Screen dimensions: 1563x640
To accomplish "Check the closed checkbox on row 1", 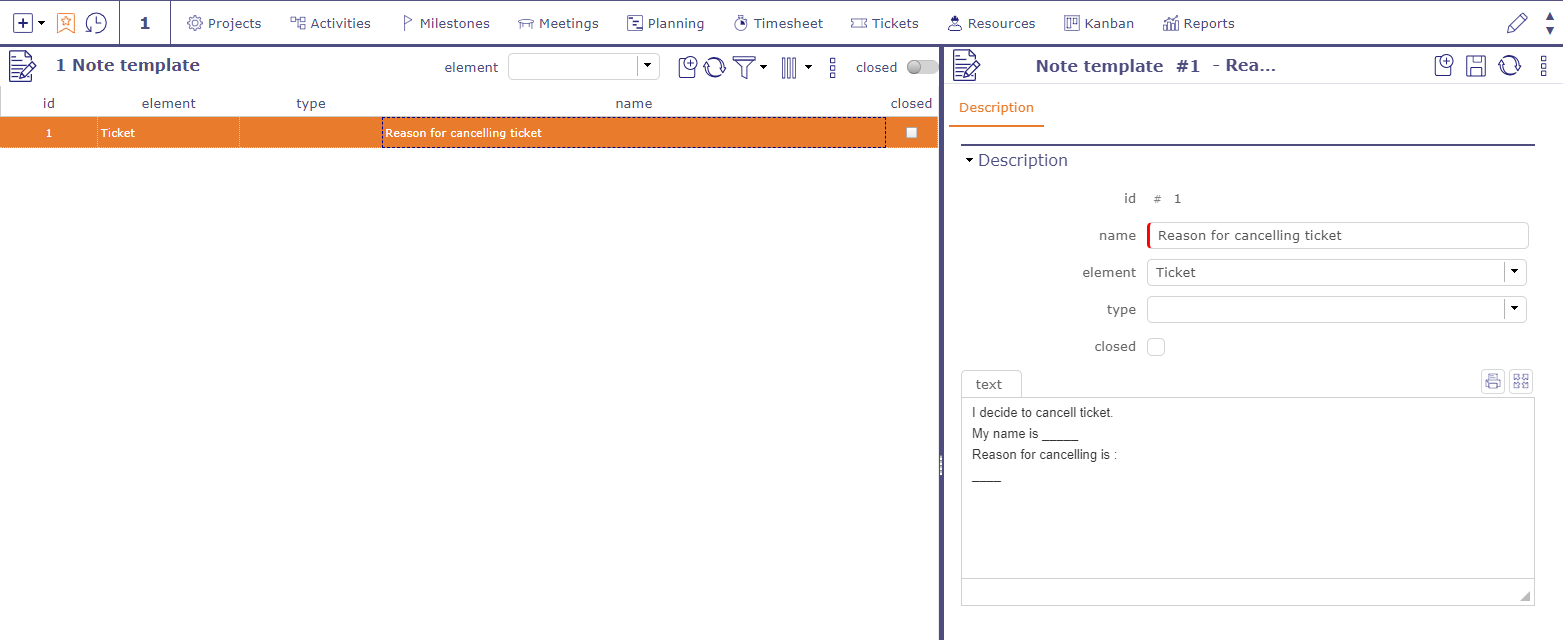I will 911,131.
